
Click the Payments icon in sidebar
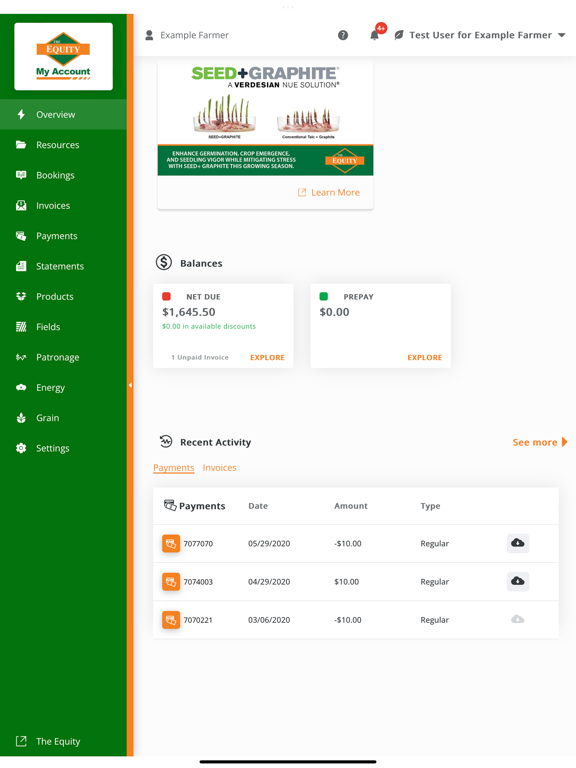pos(21,236)
